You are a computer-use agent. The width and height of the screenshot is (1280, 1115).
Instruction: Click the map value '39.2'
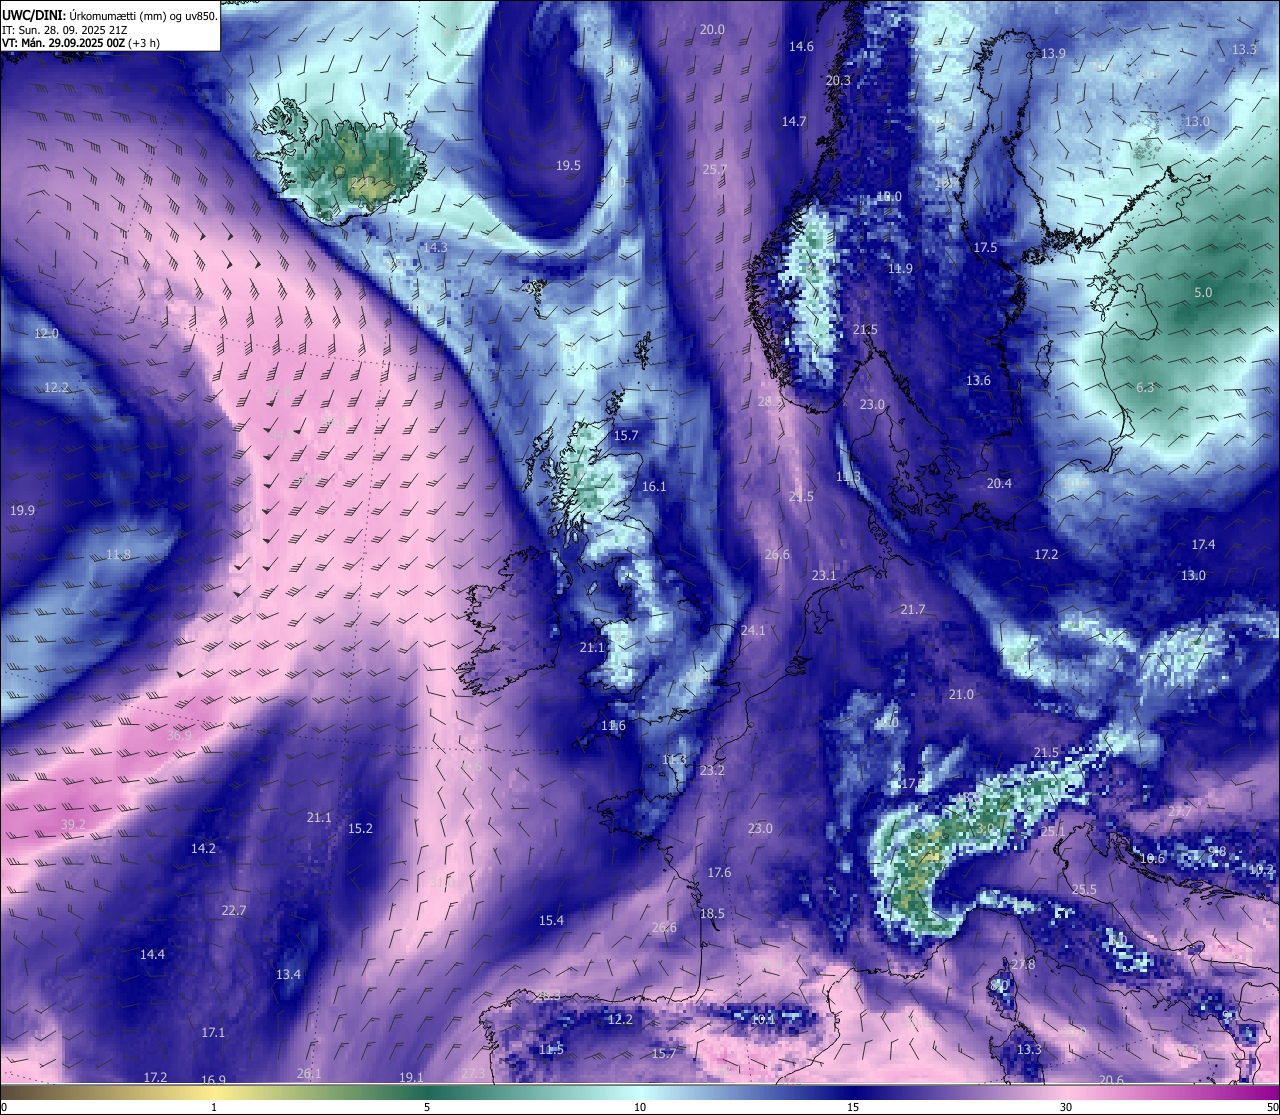pos(73,825)
